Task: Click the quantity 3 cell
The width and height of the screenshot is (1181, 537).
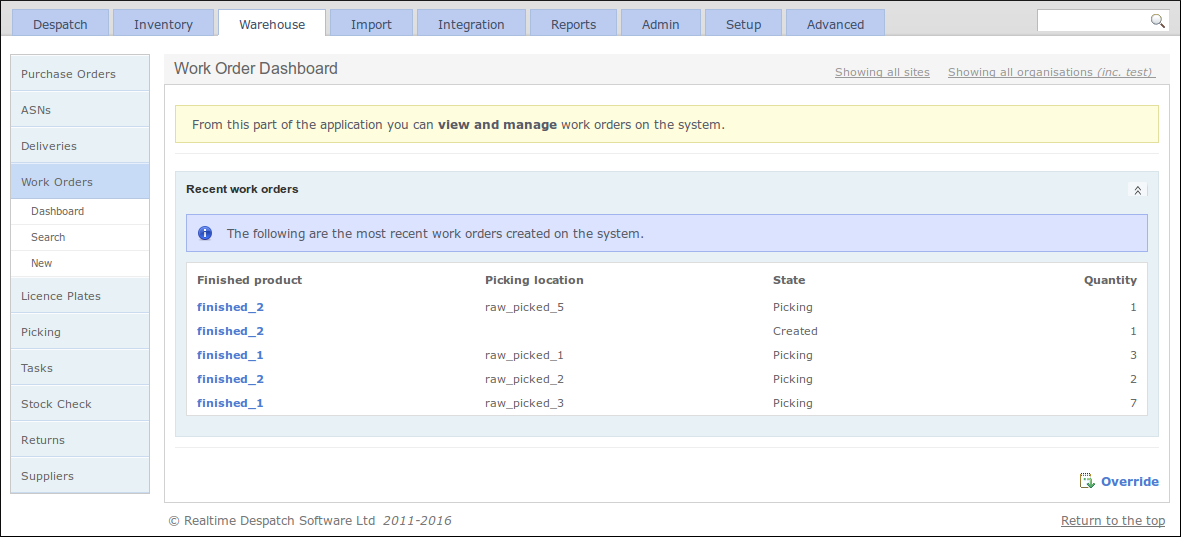Action: pyautogui.click(x=1133, y=355)
